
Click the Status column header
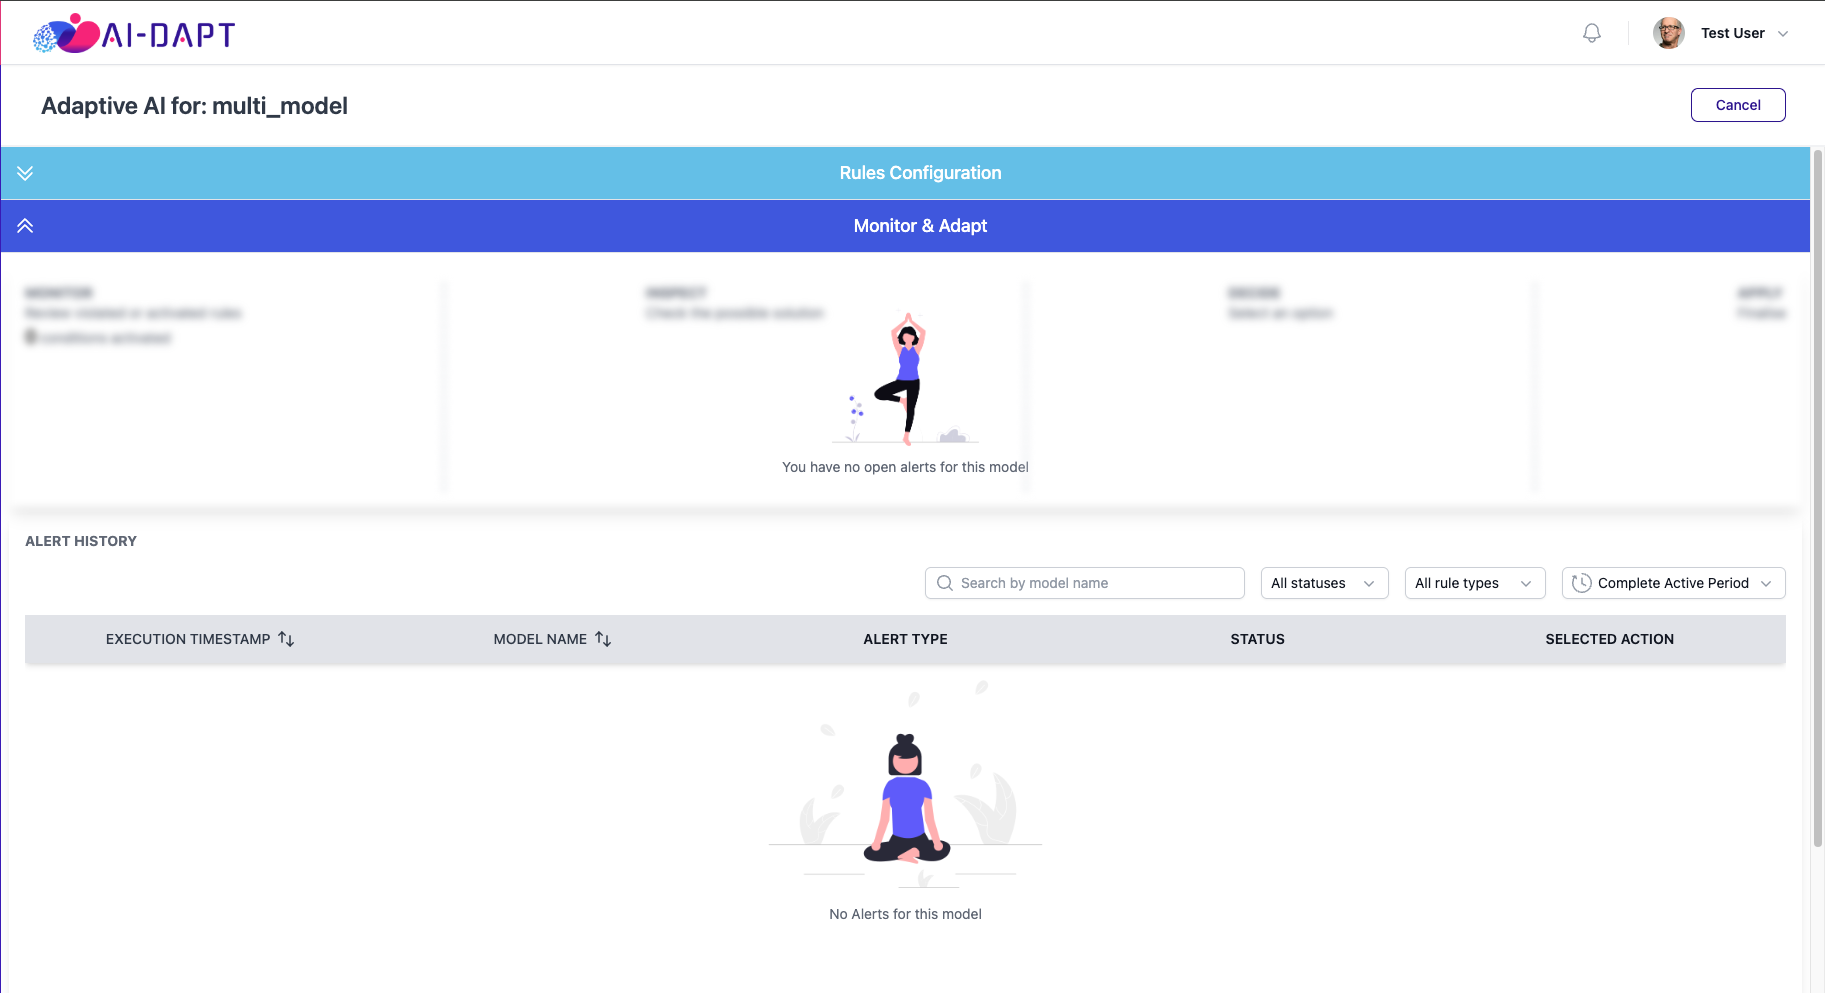click(1257, 639)
